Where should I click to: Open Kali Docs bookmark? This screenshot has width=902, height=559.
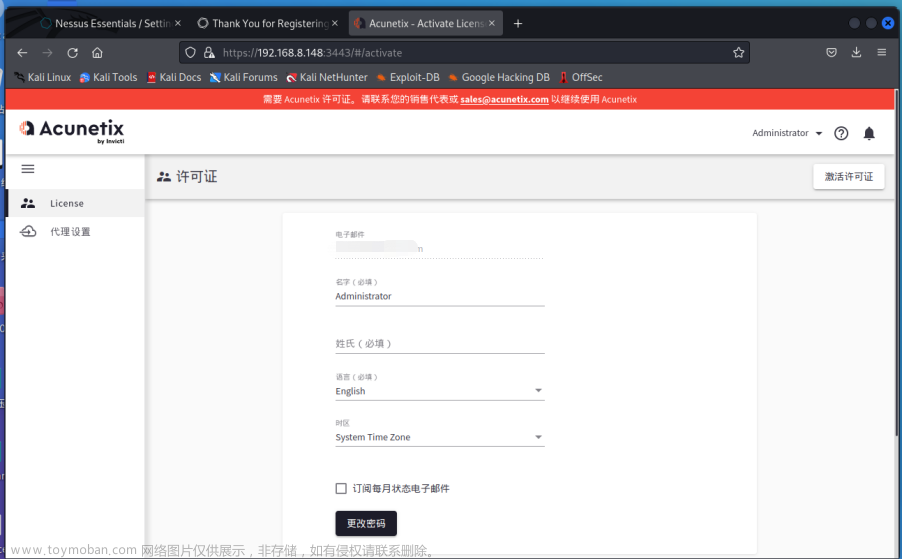[174, 77]
